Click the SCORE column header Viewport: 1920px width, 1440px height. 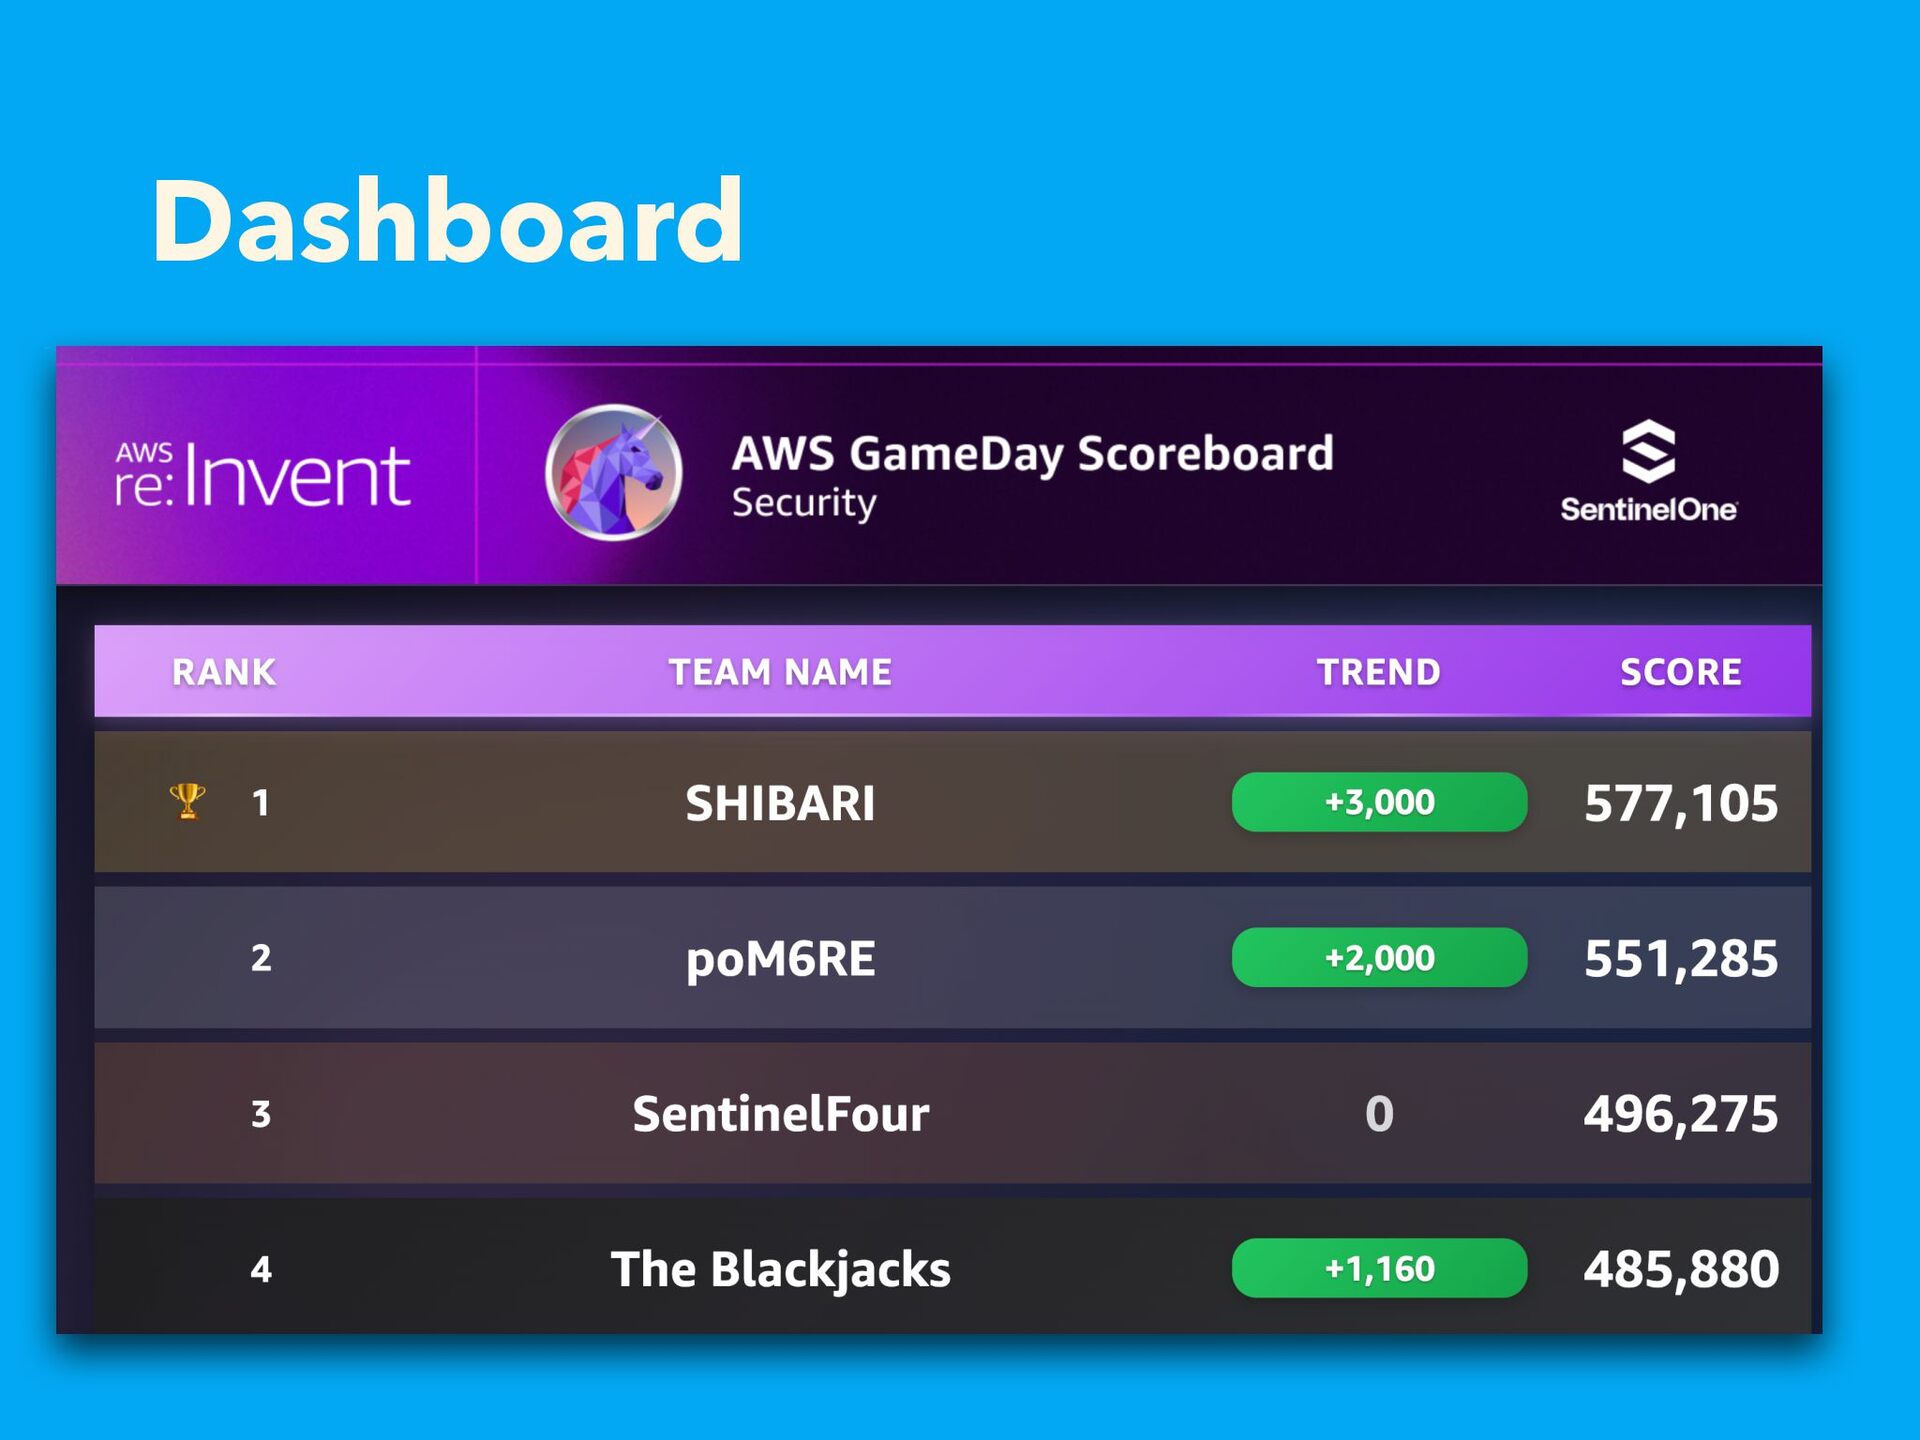coord(1680,672)
